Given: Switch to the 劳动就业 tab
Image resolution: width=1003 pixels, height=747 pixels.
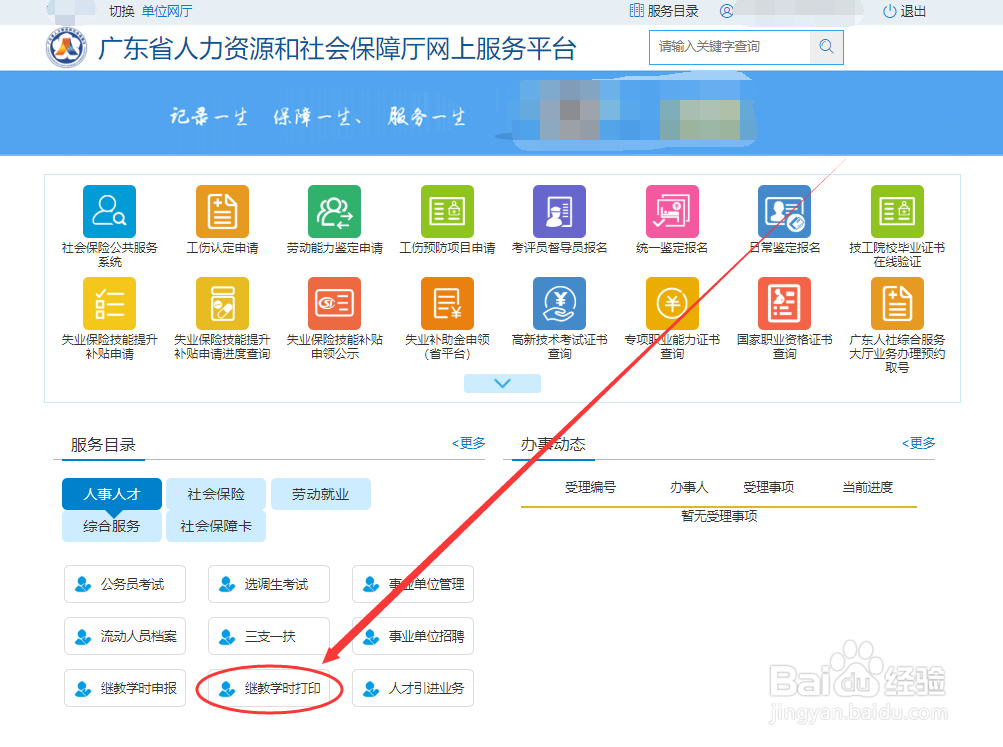Looking at the screenshot, I should pyautogui.click(x=320, y=493).
